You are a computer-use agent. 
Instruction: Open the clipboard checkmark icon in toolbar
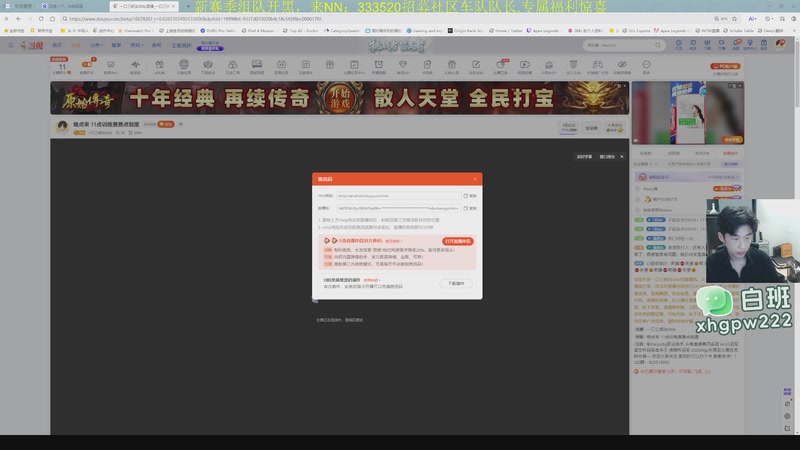tap(354, 64)
